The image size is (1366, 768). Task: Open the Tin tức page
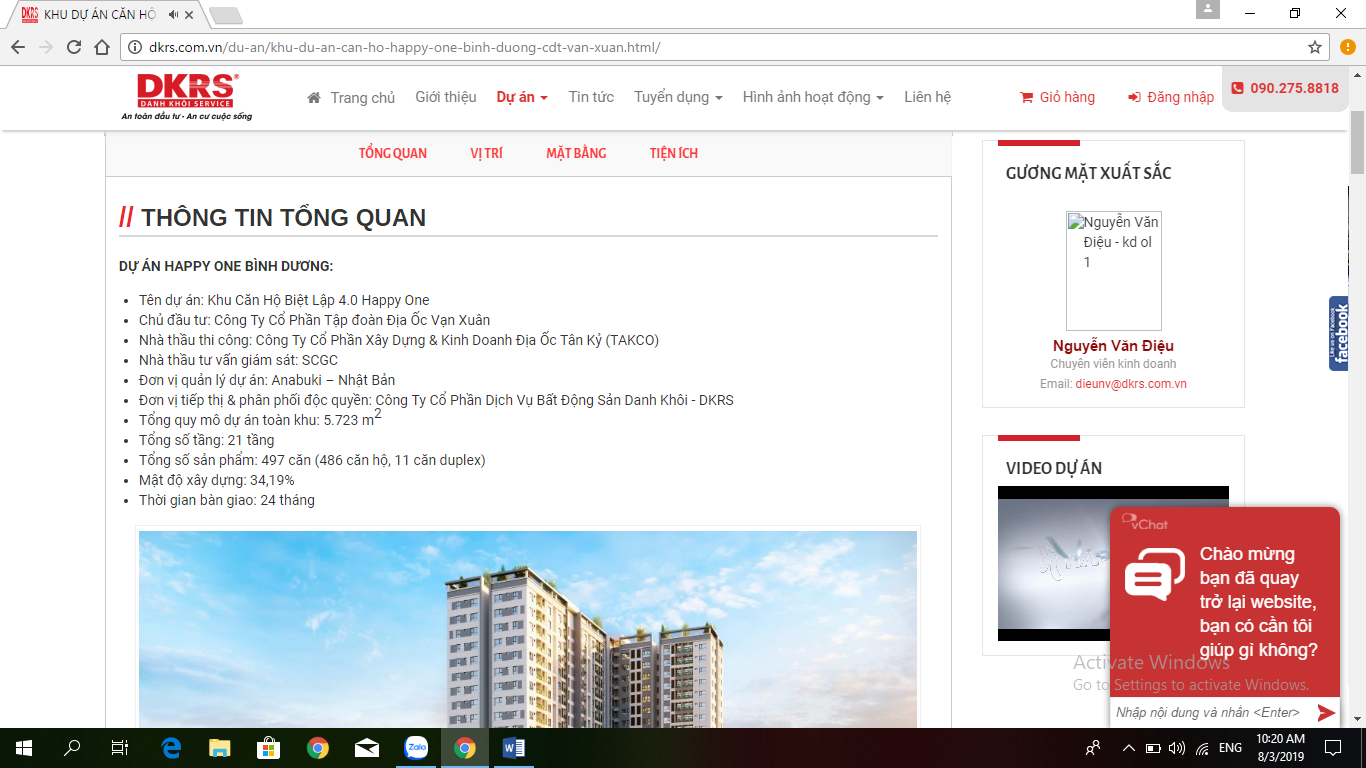[x=591, y=97]
